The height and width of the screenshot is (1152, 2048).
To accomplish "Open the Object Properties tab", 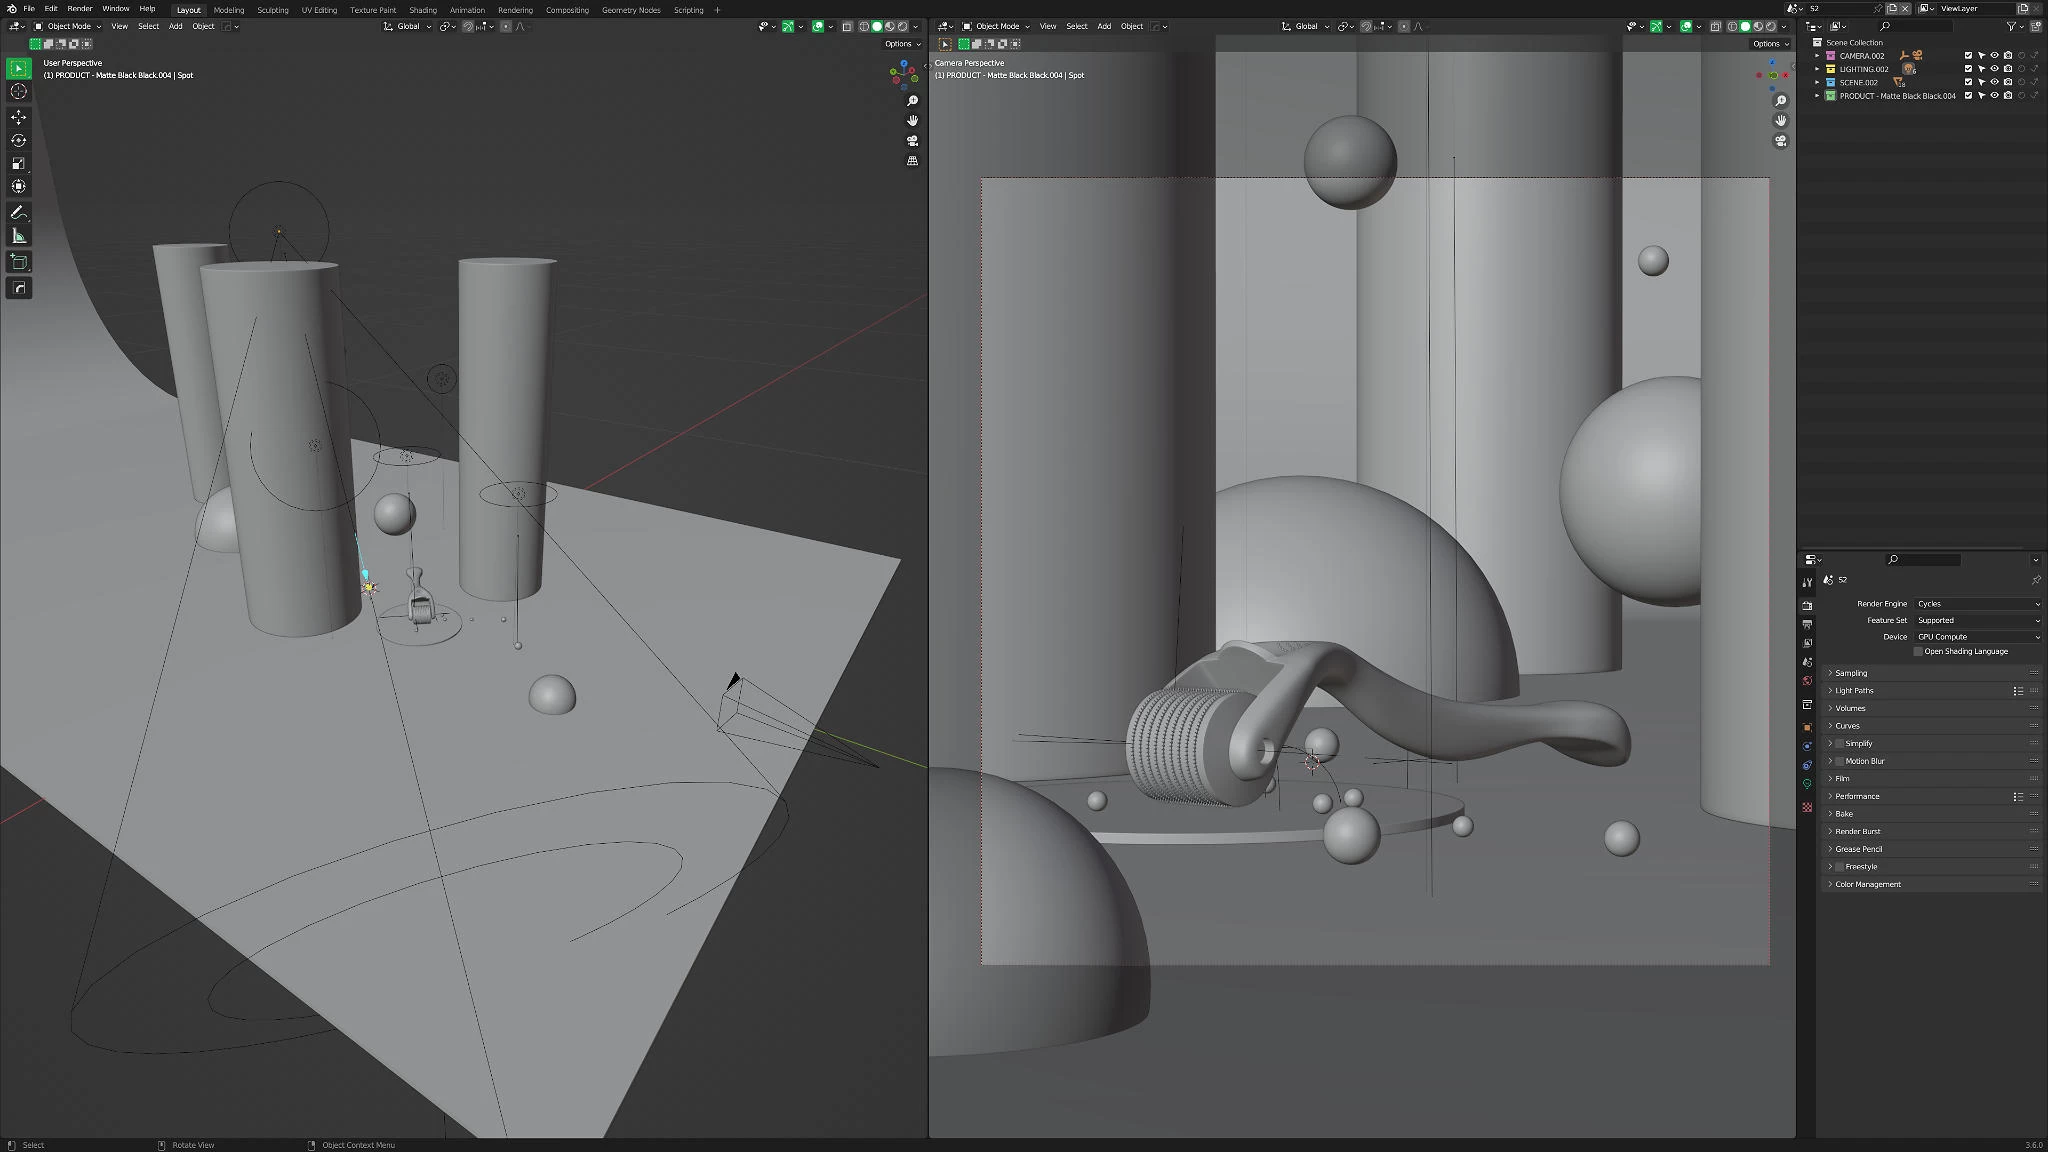I will tap(1806, 726).
